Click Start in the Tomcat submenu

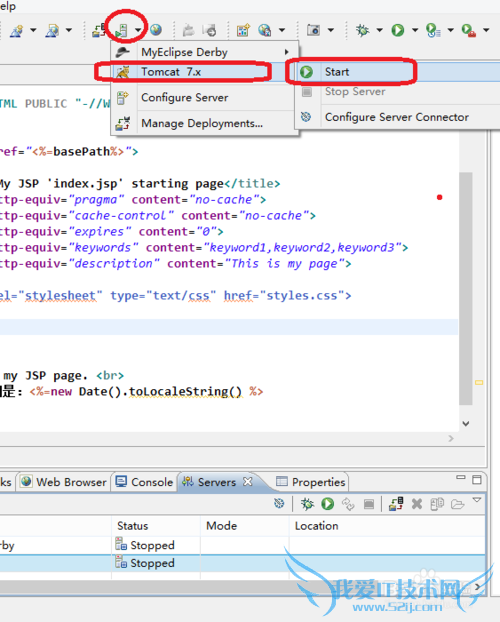pyautogui.click(x=398, y=72)
